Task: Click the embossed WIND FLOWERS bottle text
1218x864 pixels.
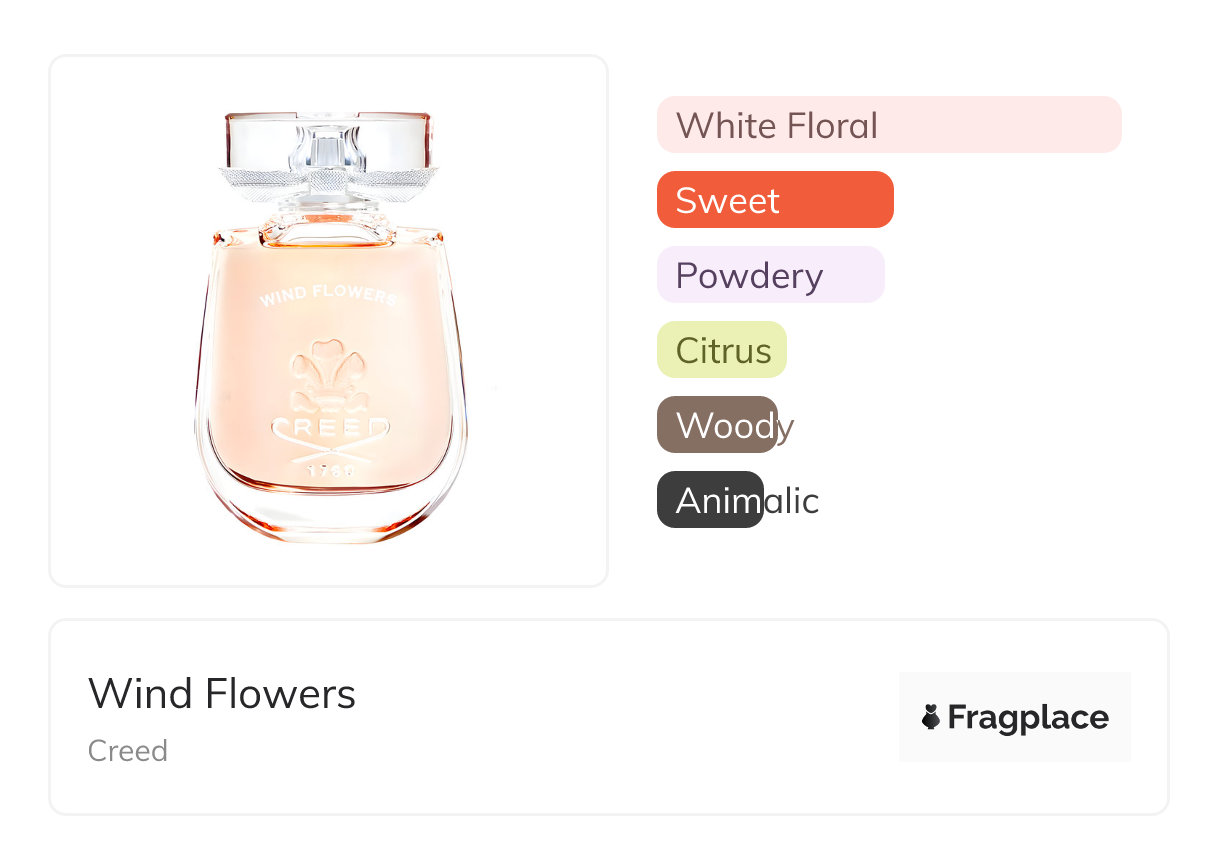Action: click(328, 296)
